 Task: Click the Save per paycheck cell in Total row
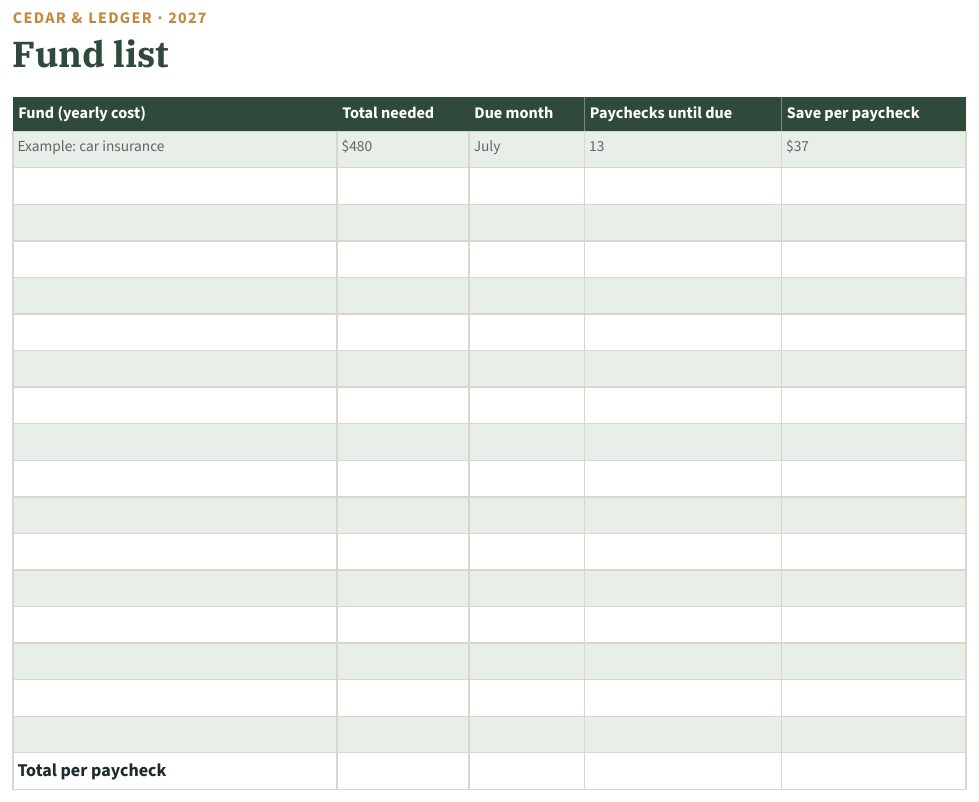point(873,771)
